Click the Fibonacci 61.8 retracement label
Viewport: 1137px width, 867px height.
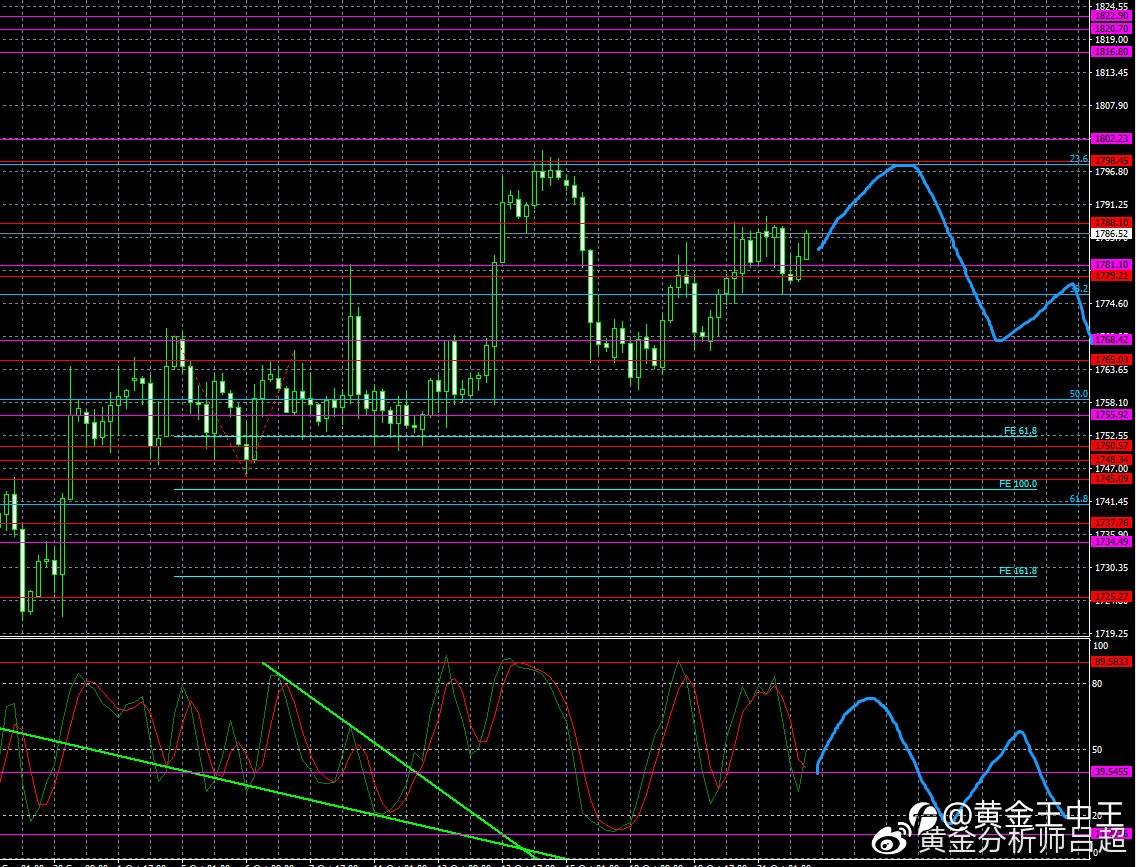1078,499
